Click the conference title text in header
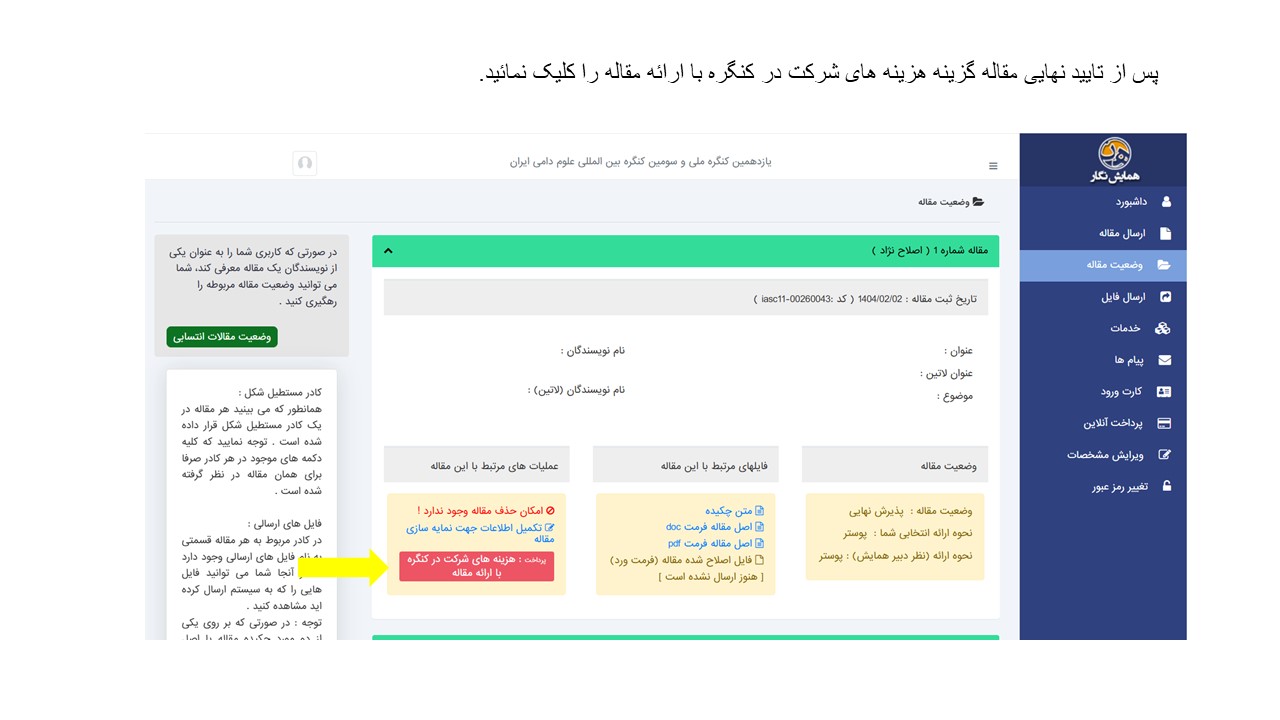The image size is (1280, 720). [640, 162]
